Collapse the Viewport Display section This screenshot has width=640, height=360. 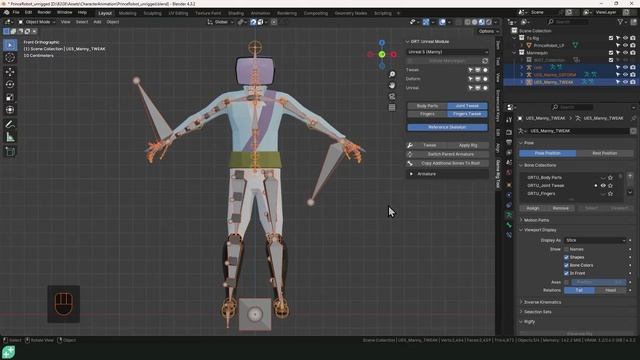[x=539, y=230]
